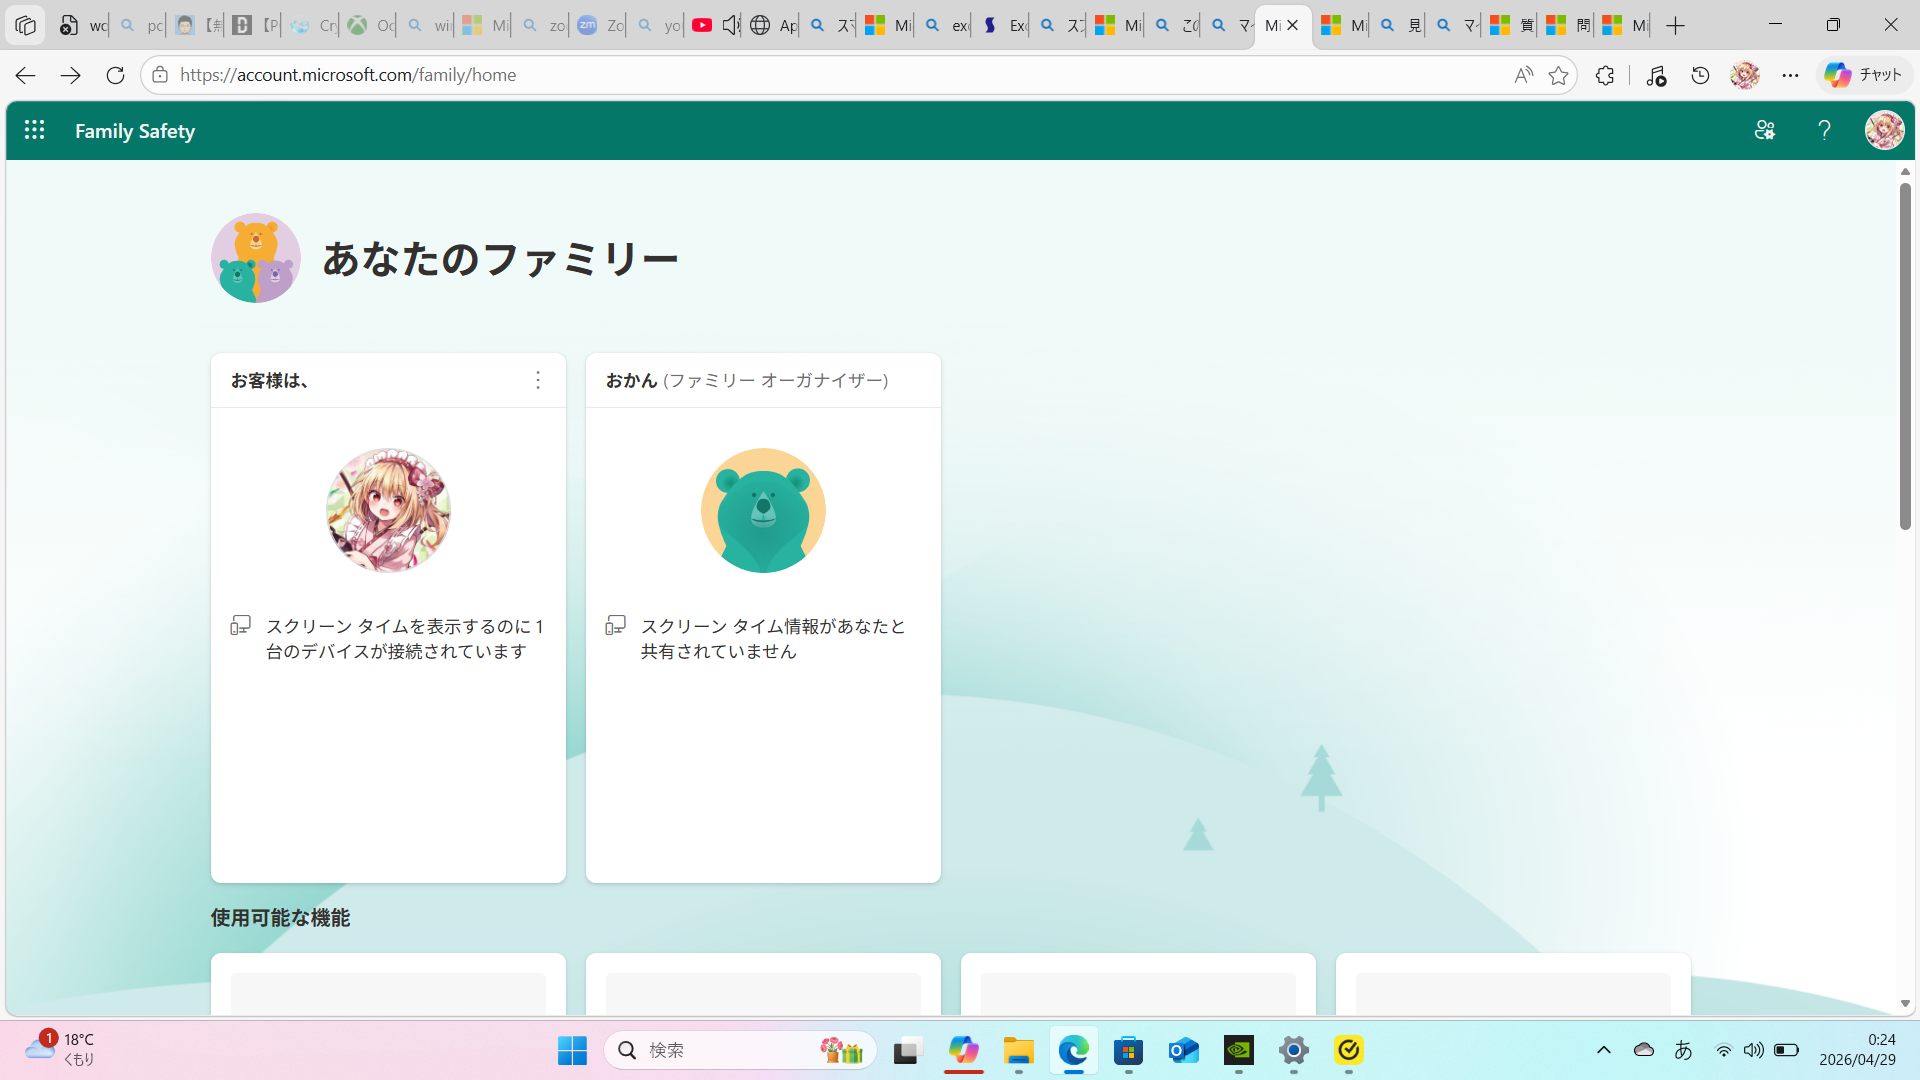
Task: Open Copilot チャット button
Action: click(x=1863, y=75)
